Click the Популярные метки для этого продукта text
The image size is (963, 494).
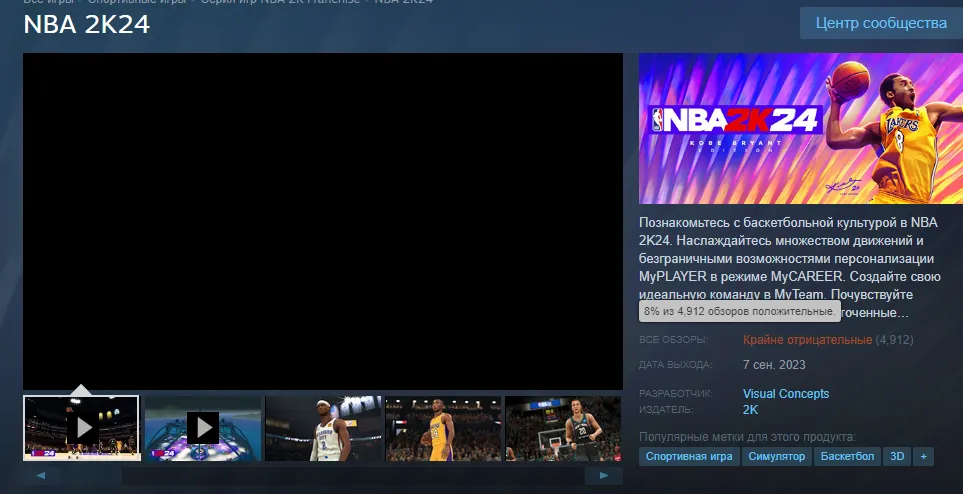tap(747, 437)
